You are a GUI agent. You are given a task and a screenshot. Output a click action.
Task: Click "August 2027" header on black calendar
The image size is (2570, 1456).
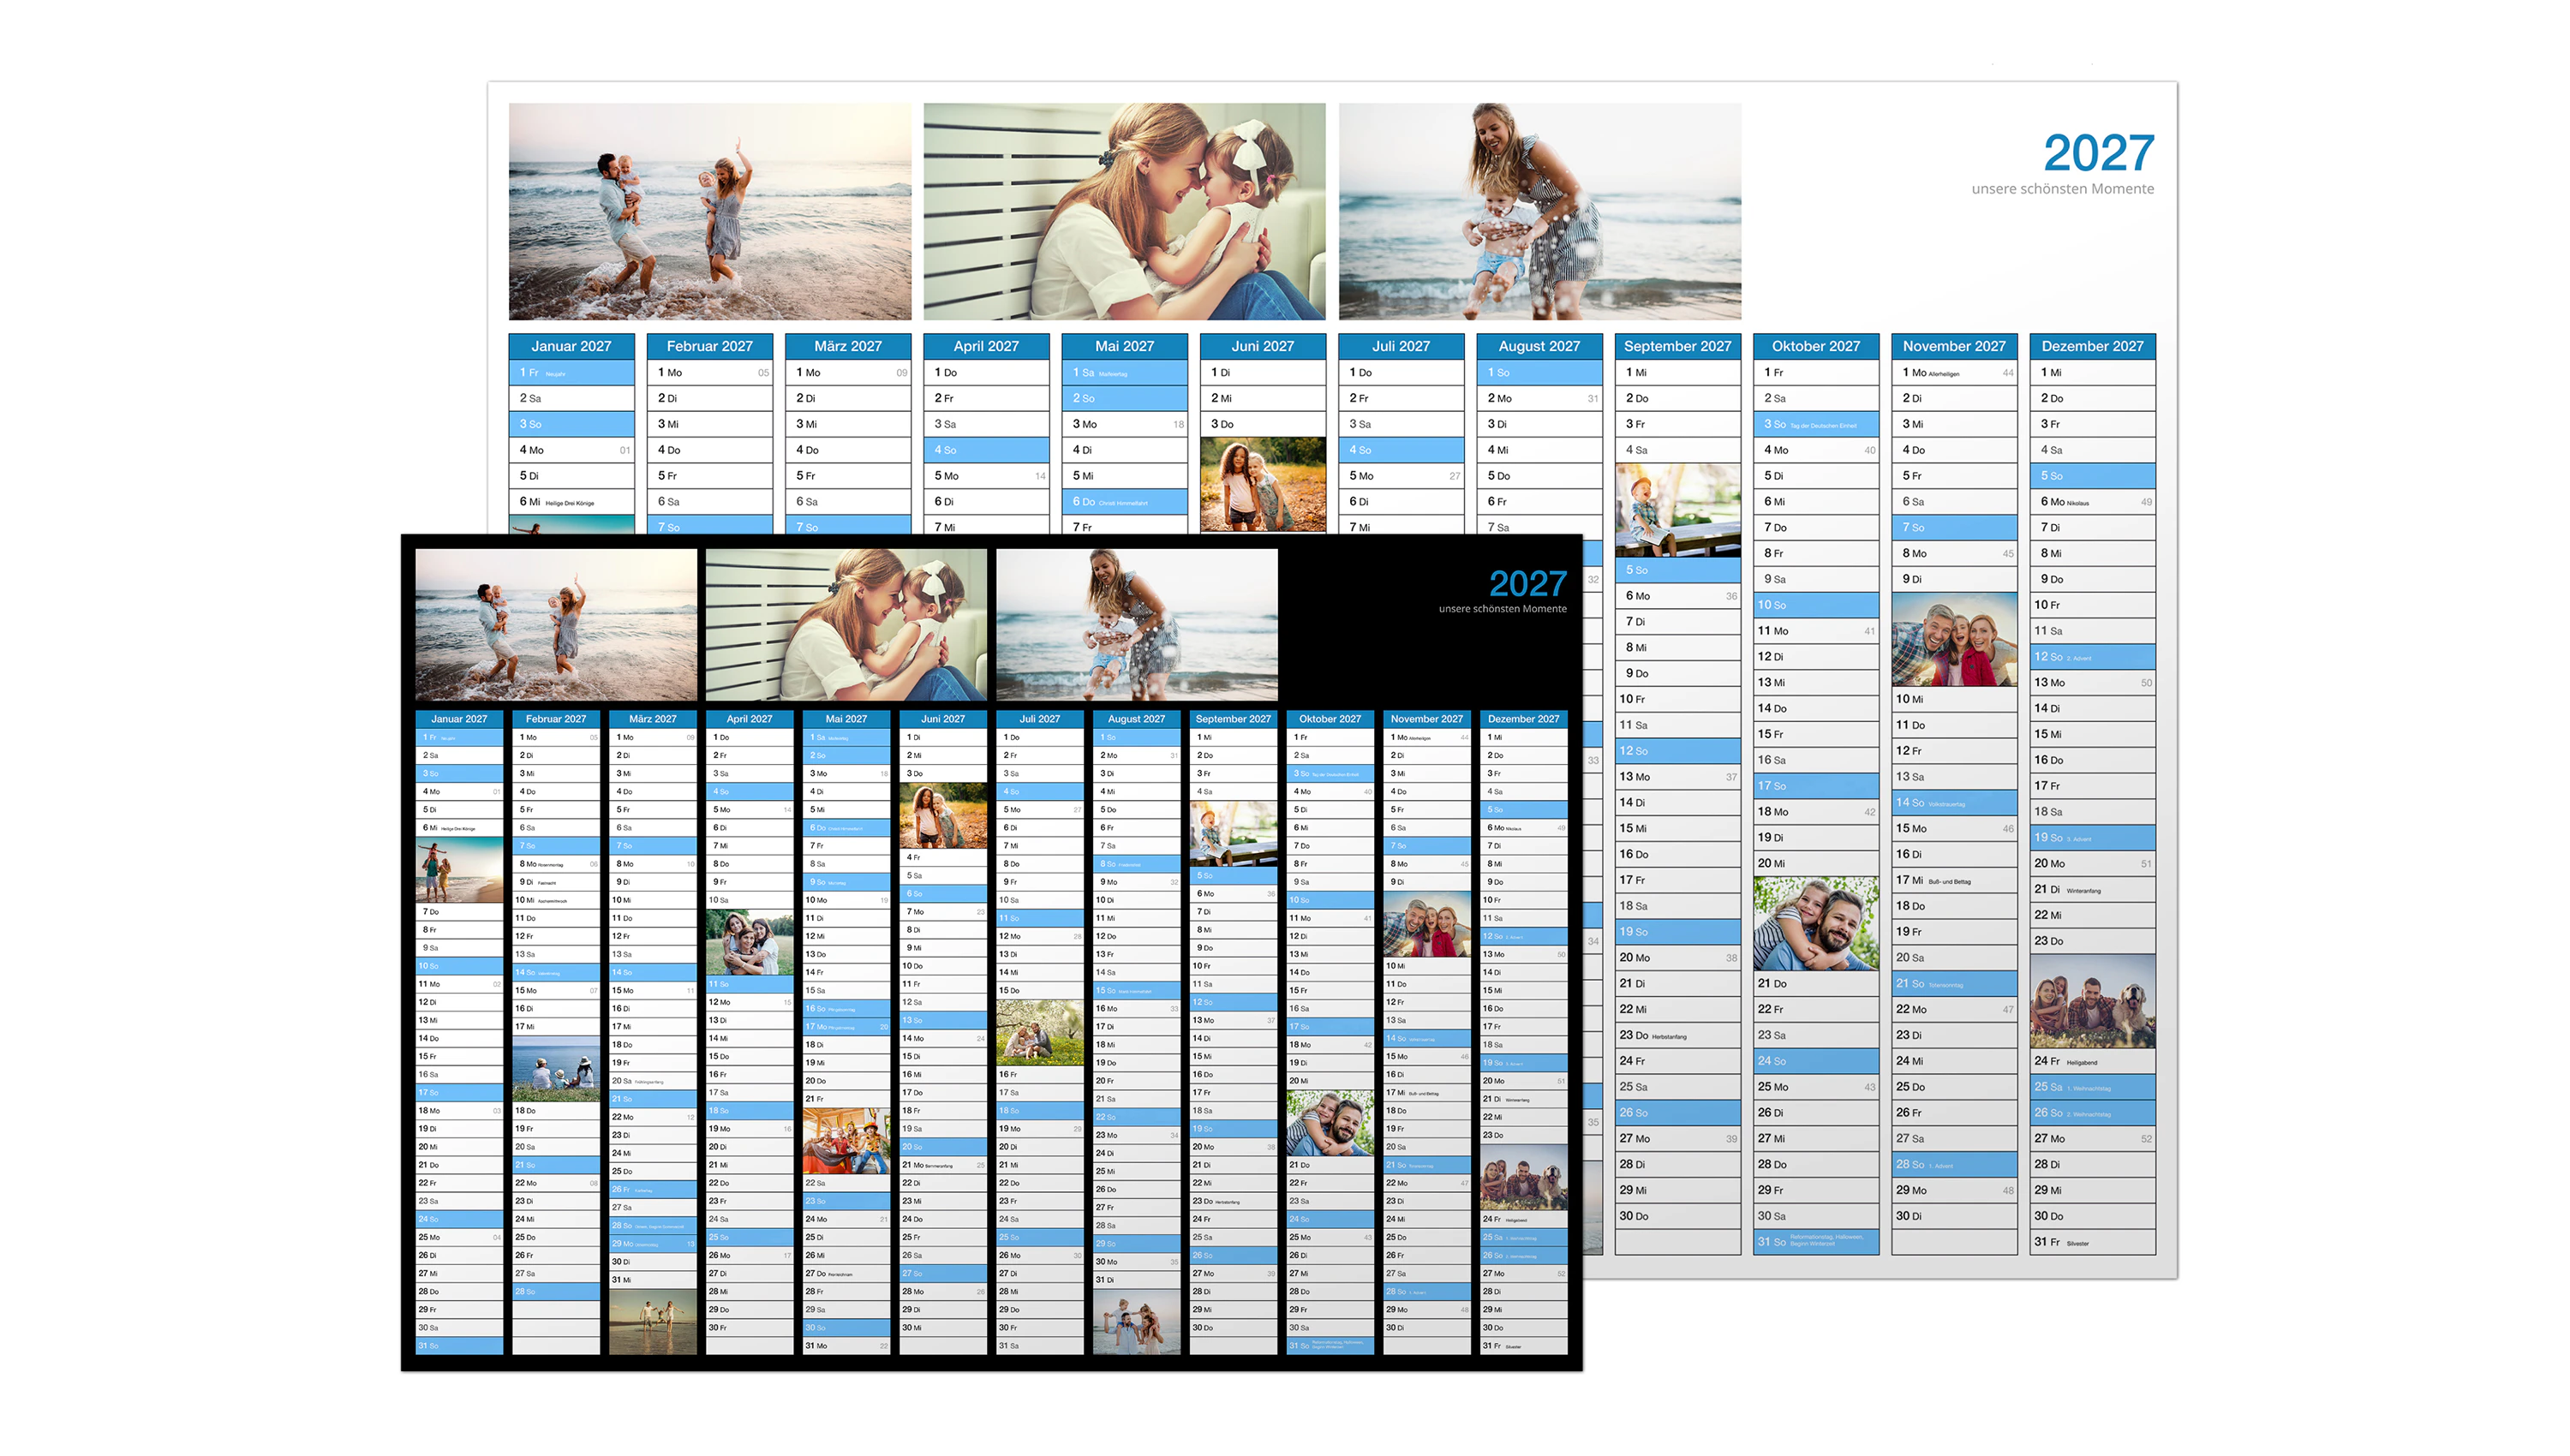tap(1135, 718)
